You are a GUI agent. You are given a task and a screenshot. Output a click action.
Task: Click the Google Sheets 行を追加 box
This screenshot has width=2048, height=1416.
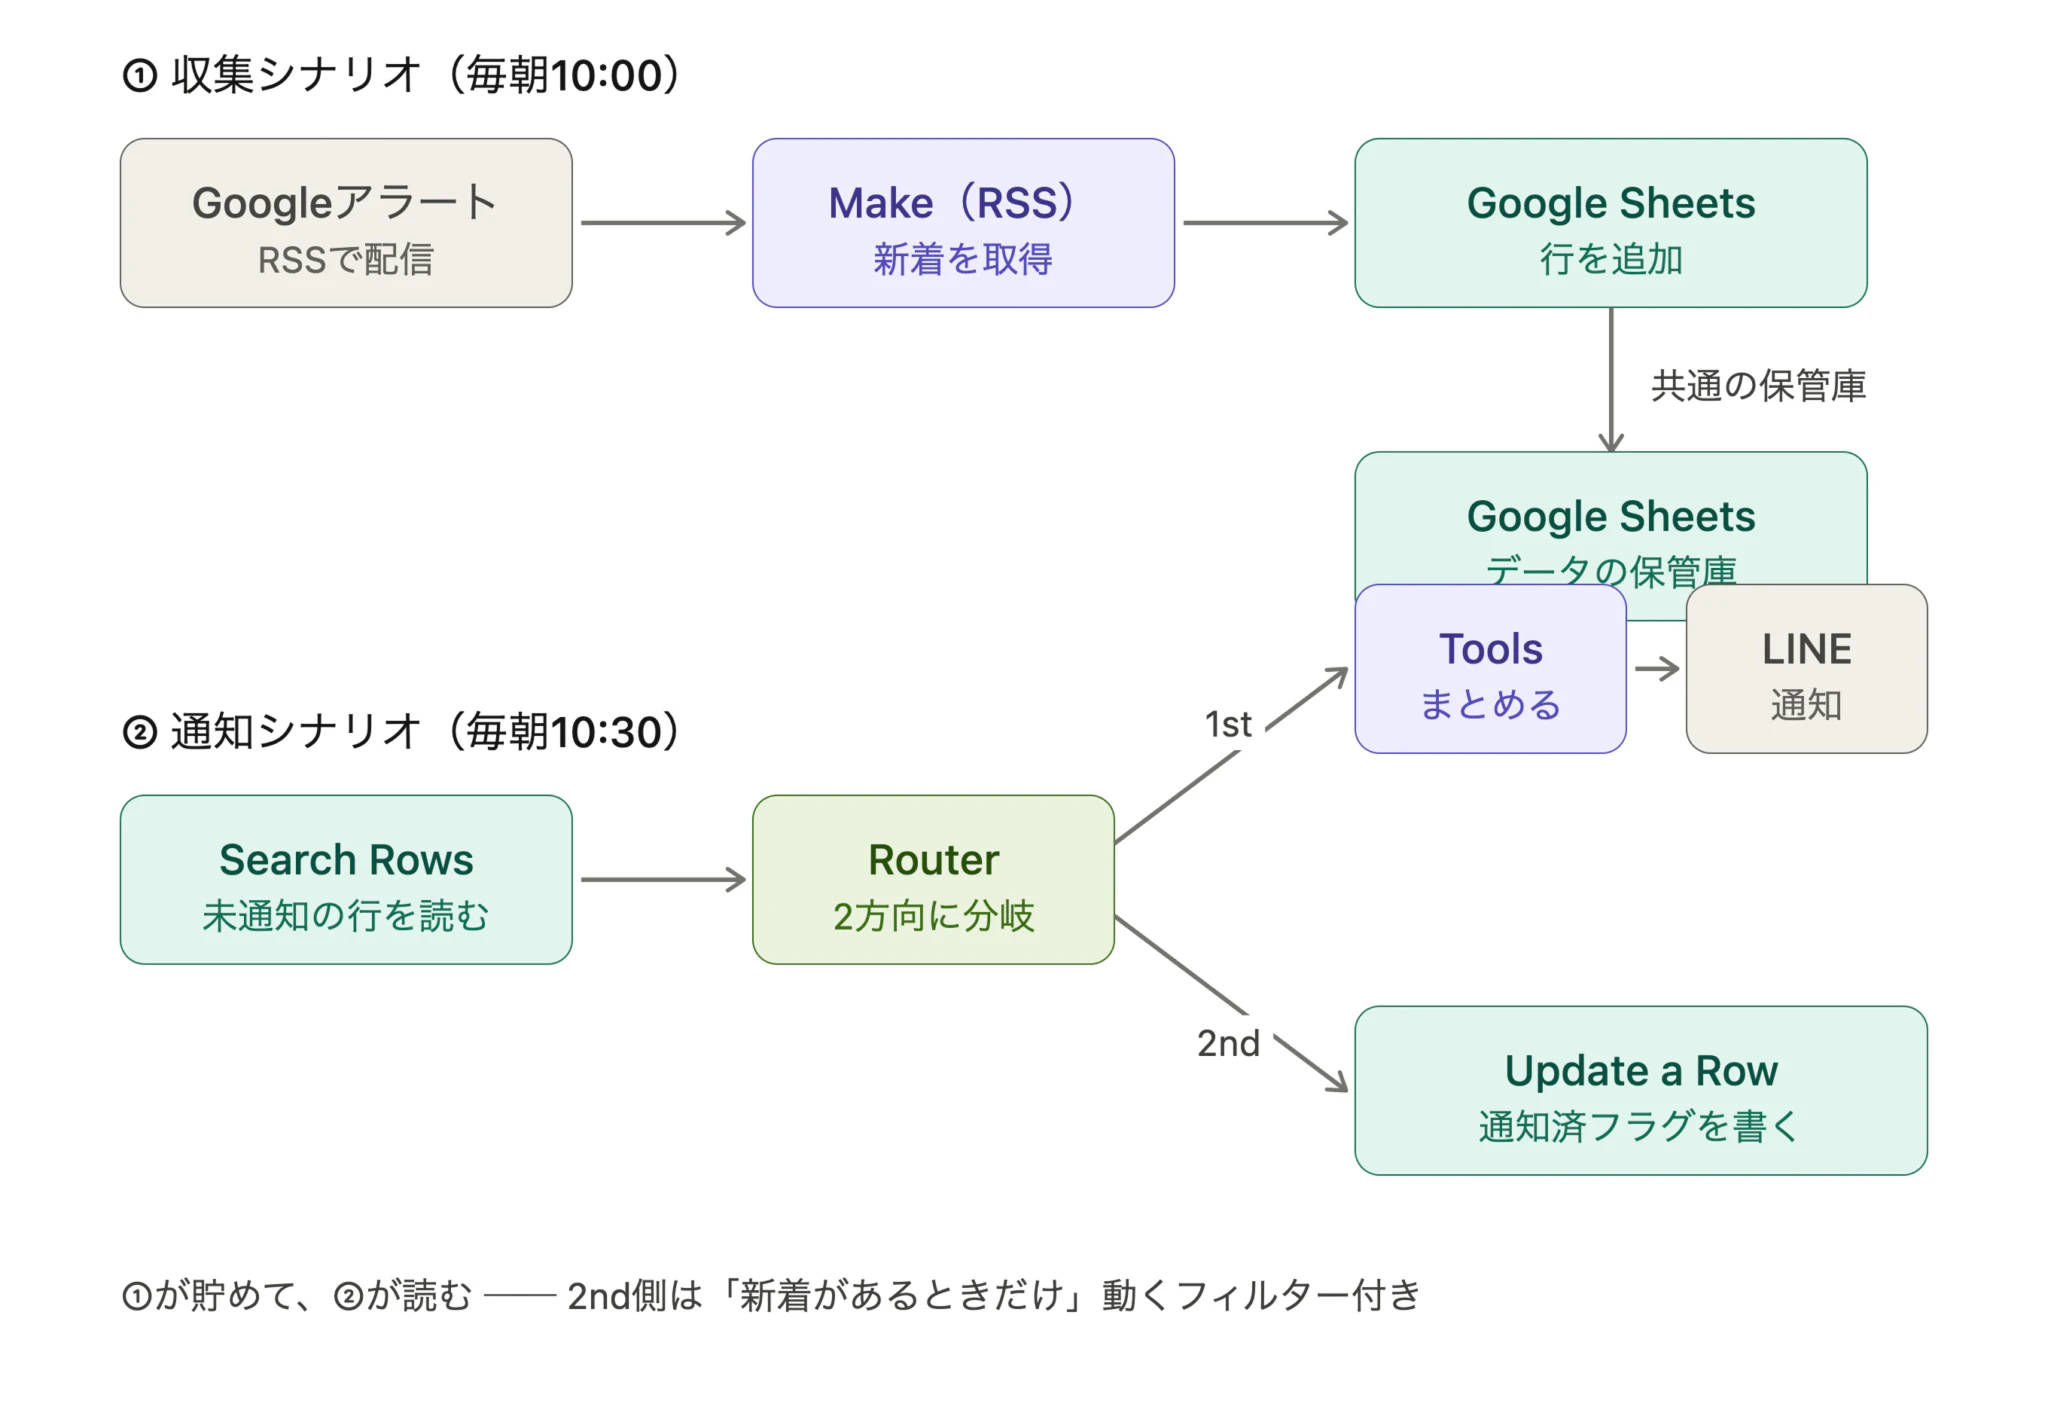pyautogui.click(x=1610, y=223)
